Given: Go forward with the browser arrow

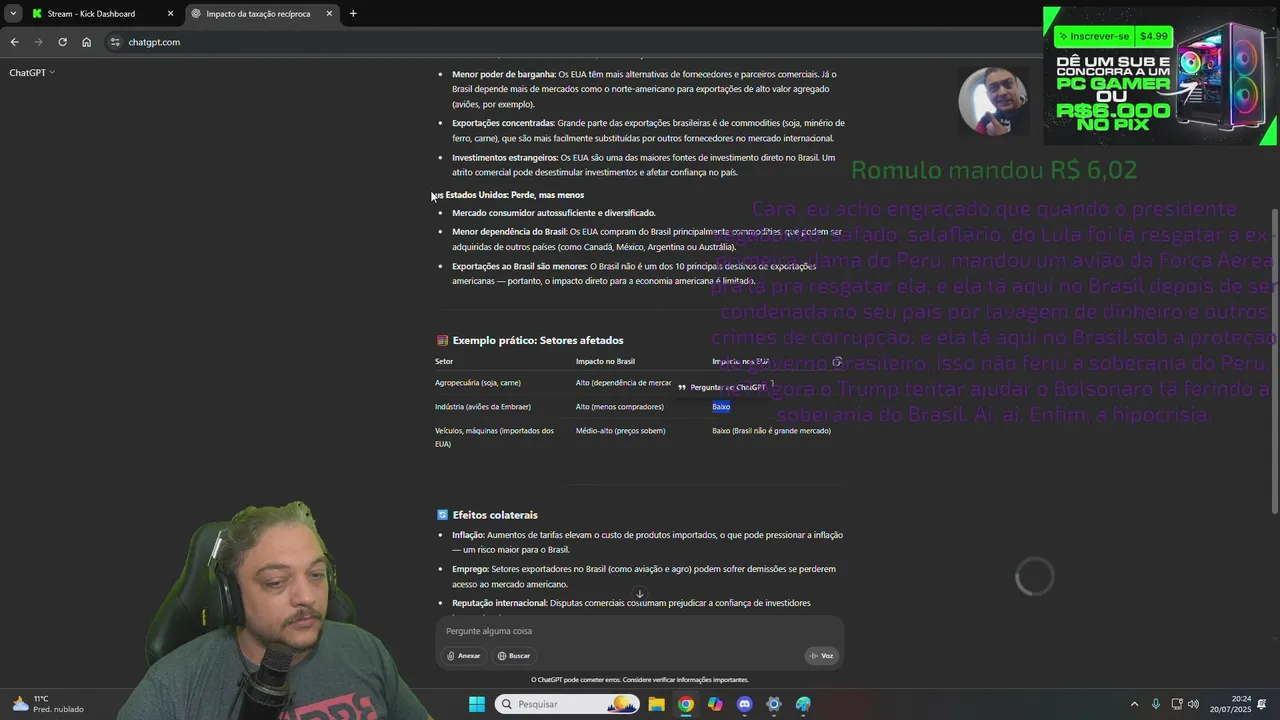Looking at the screenshot, I should [38, 42].
